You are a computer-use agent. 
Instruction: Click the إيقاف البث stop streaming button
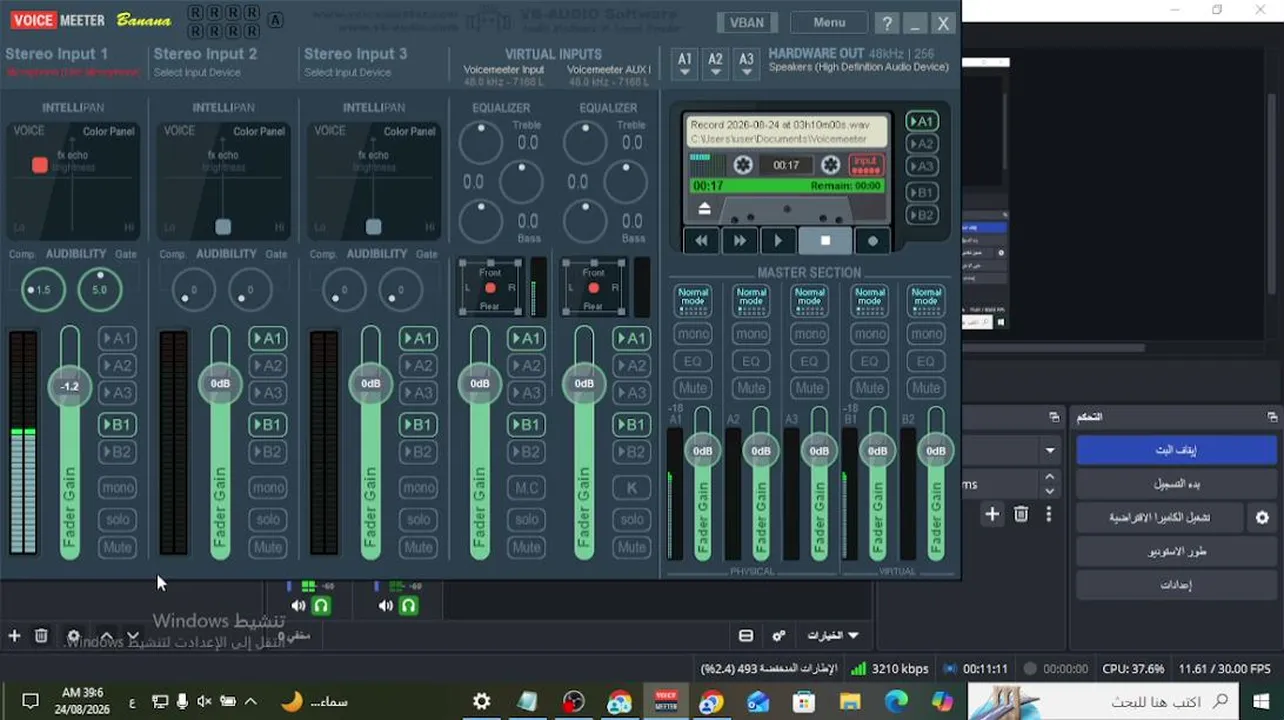tap(1176, 450)
